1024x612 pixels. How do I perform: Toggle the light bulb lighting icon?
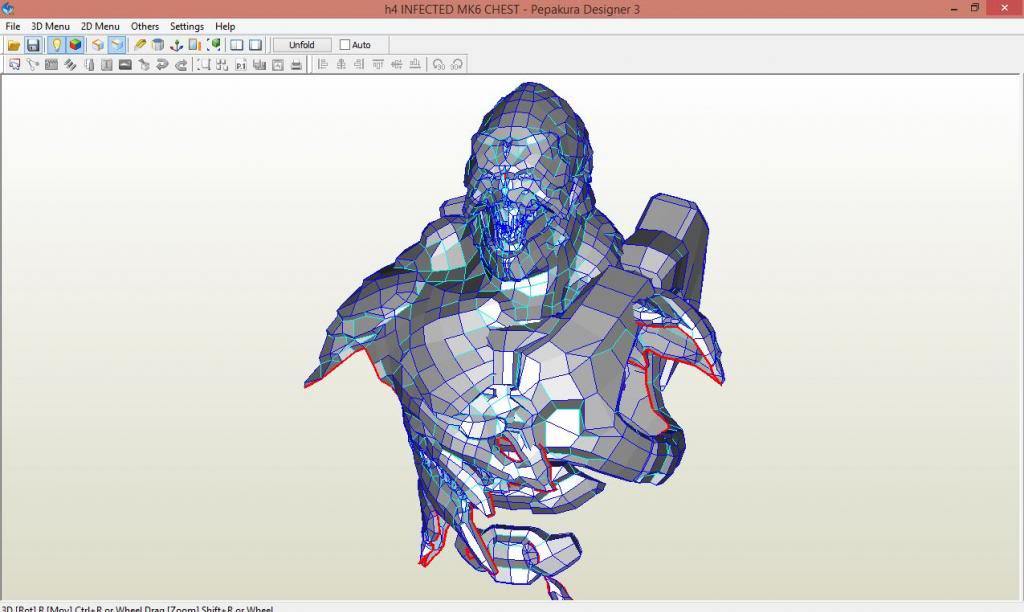(56, 45)
